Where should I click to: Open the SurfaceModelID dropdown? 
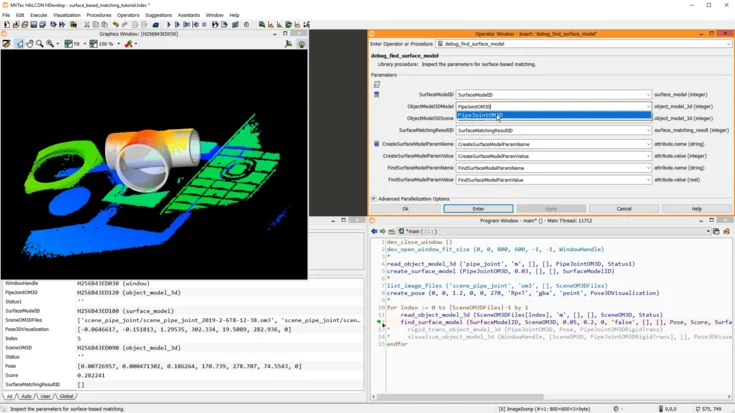tap(648, 95)
